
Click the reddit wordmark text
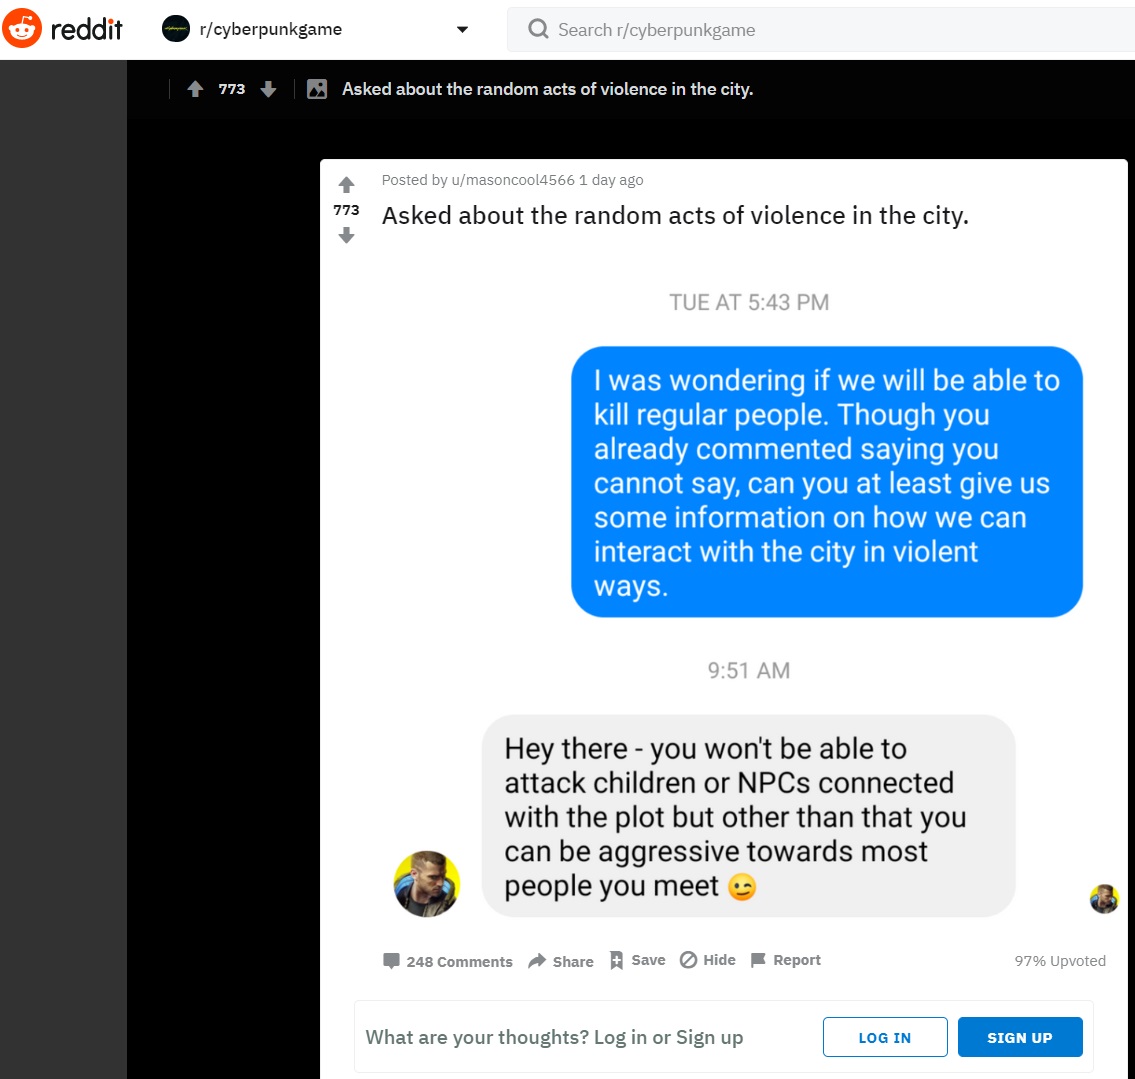[x=86, y=29]
